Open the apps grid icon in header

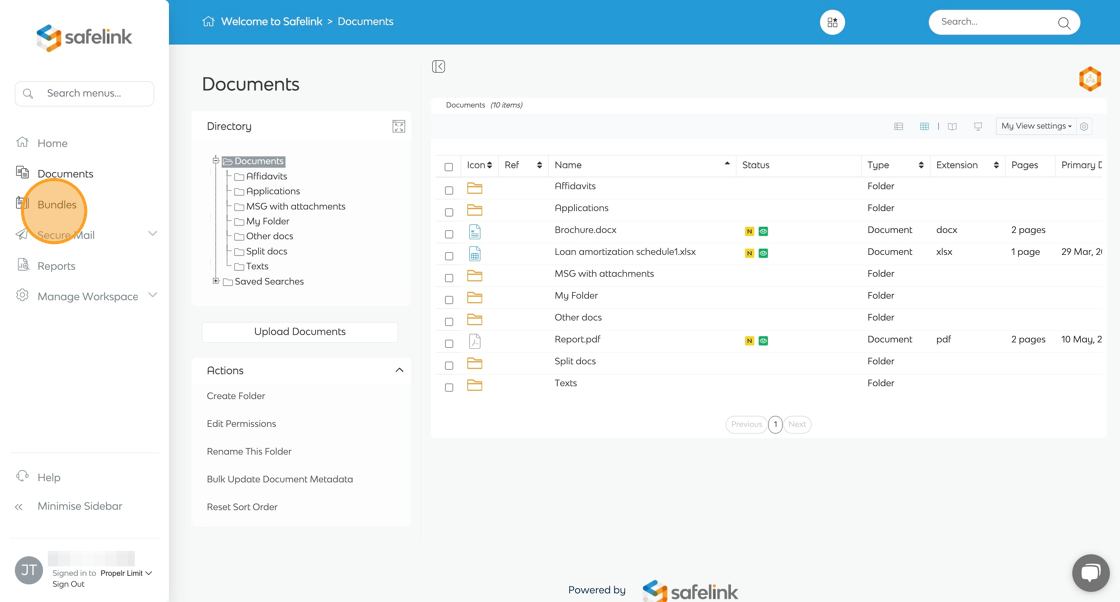832,22
